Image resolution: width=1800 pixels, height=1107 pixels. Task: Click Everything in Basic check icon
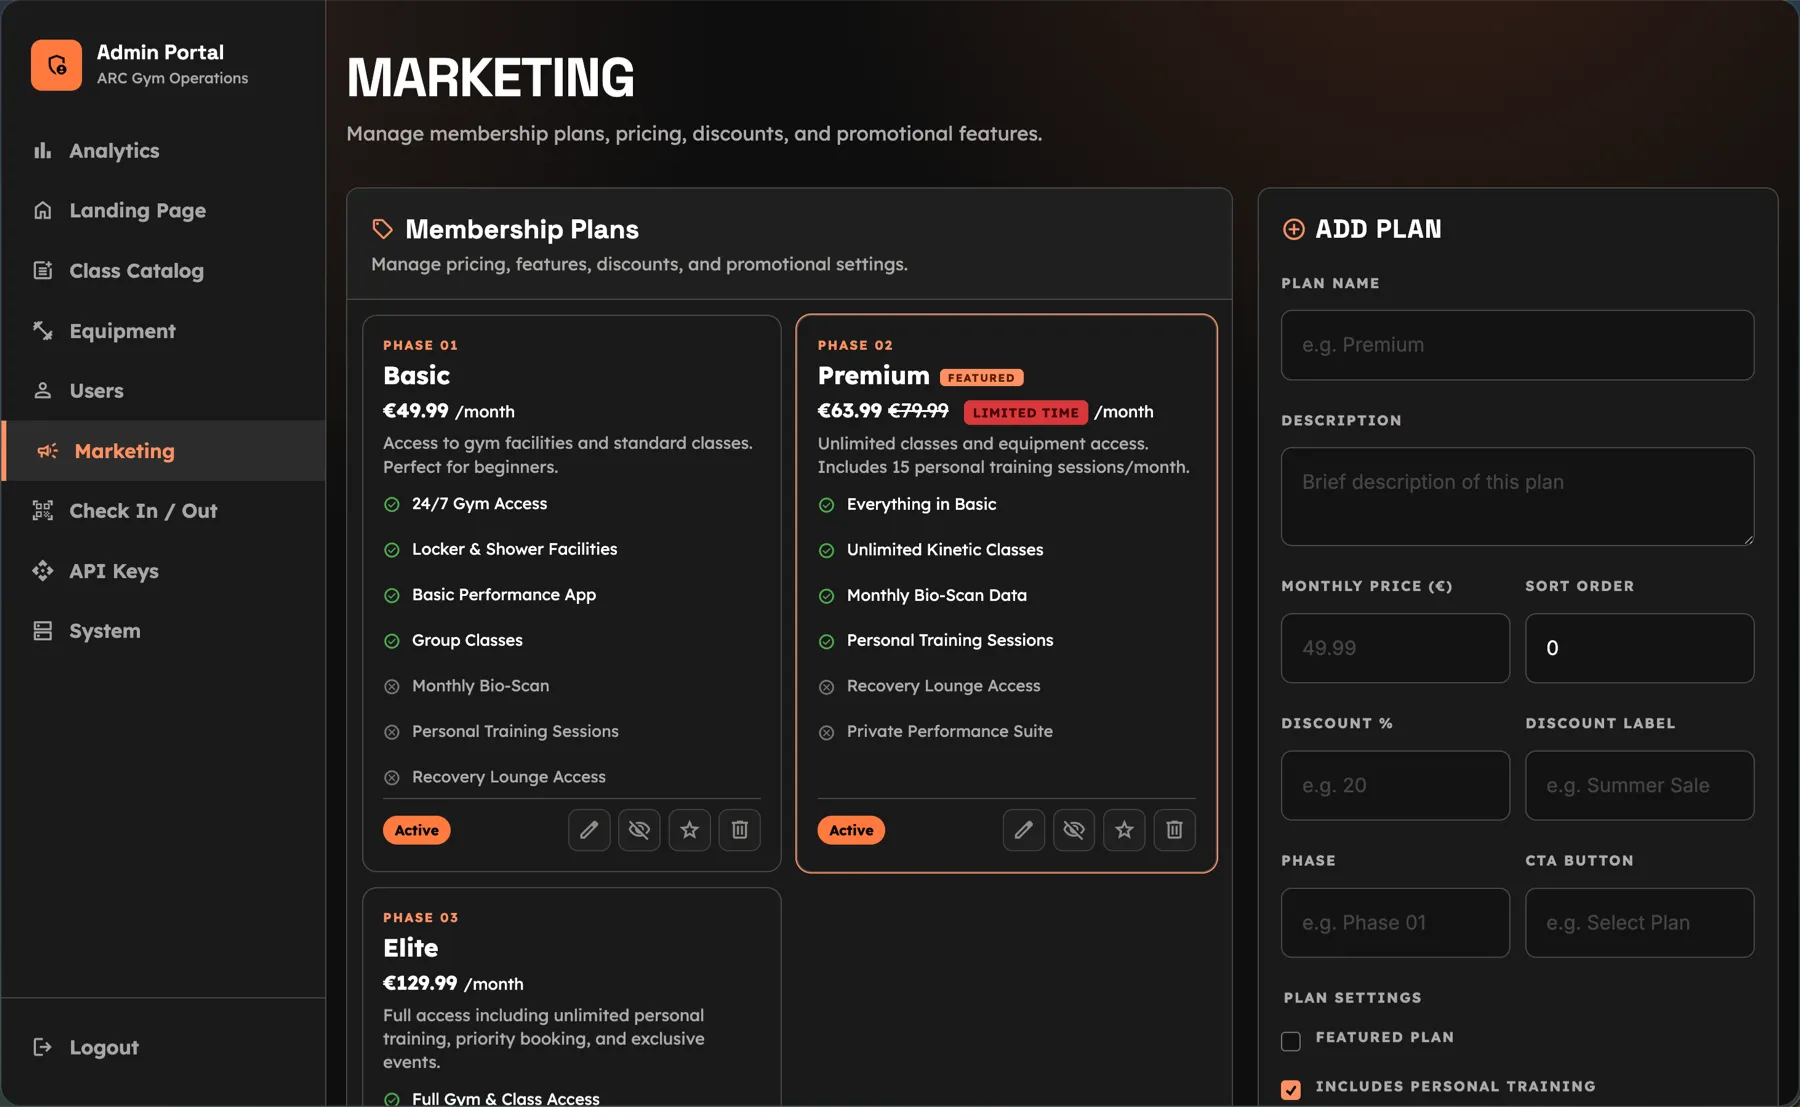826,505
